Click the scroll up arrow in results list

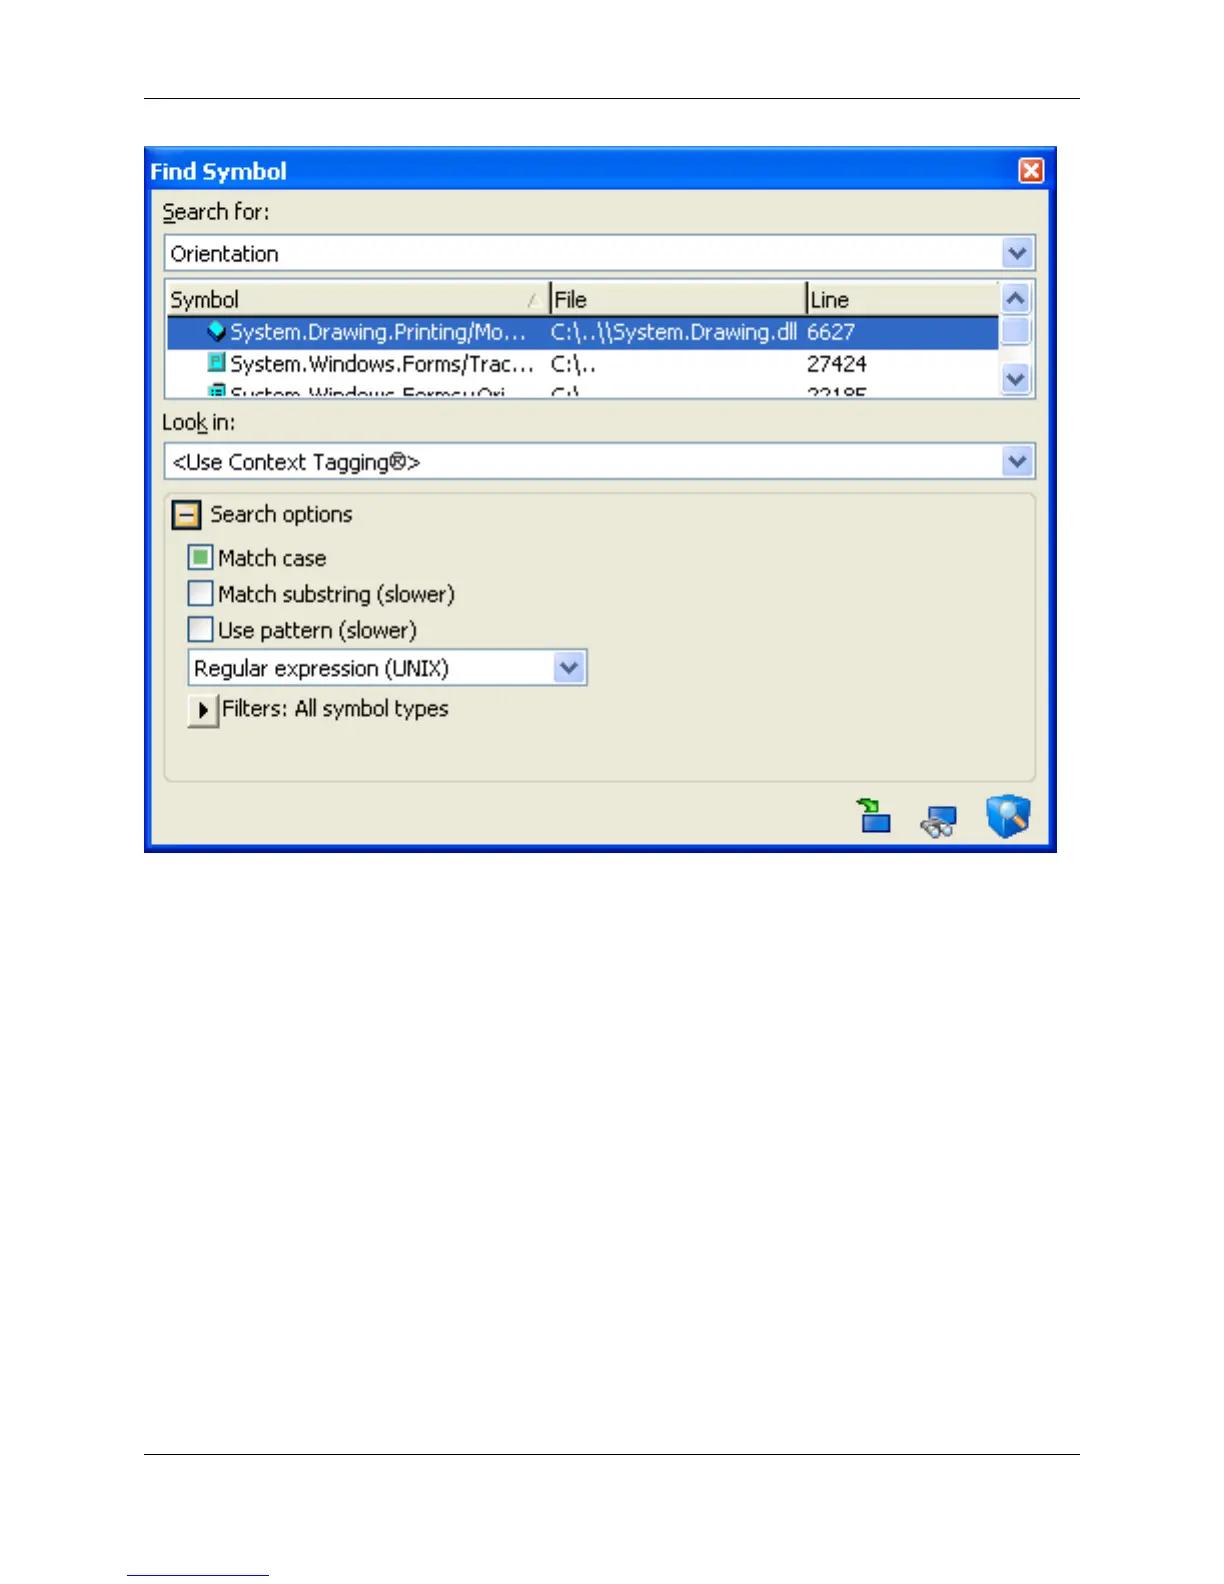point(1016,298)
